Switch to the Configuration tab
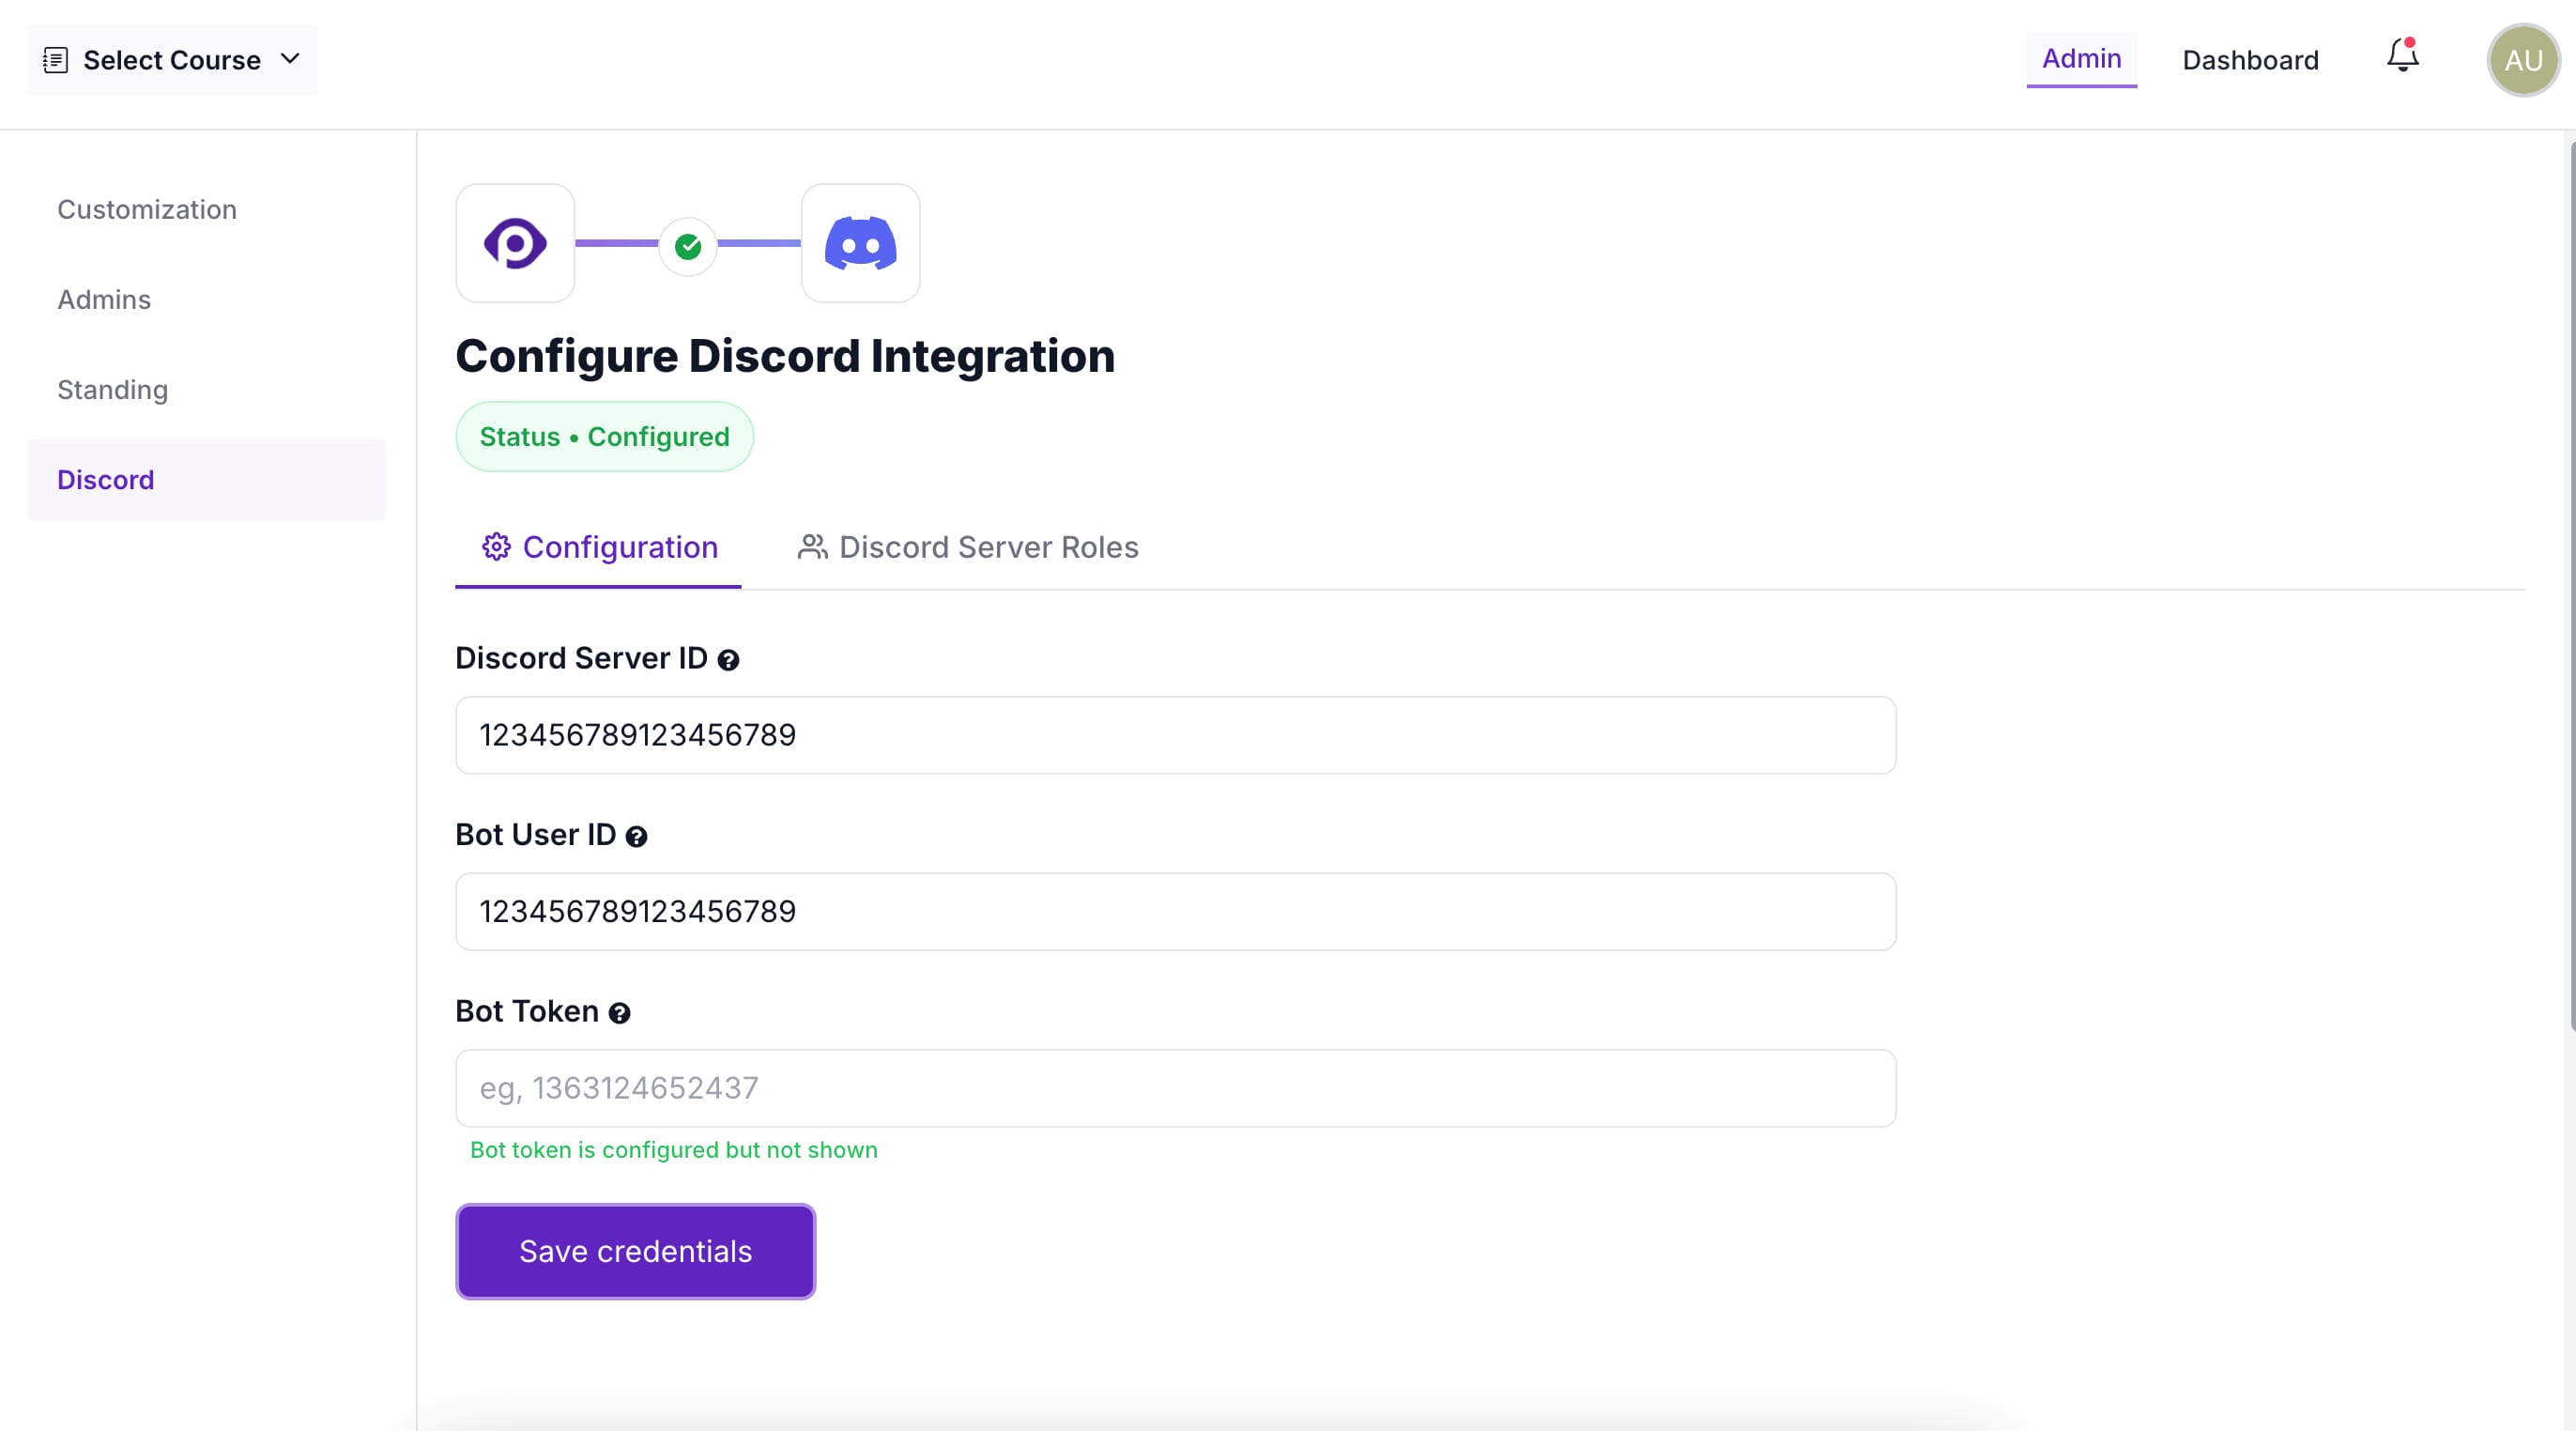2576x1431 pixels. [599, 547]
